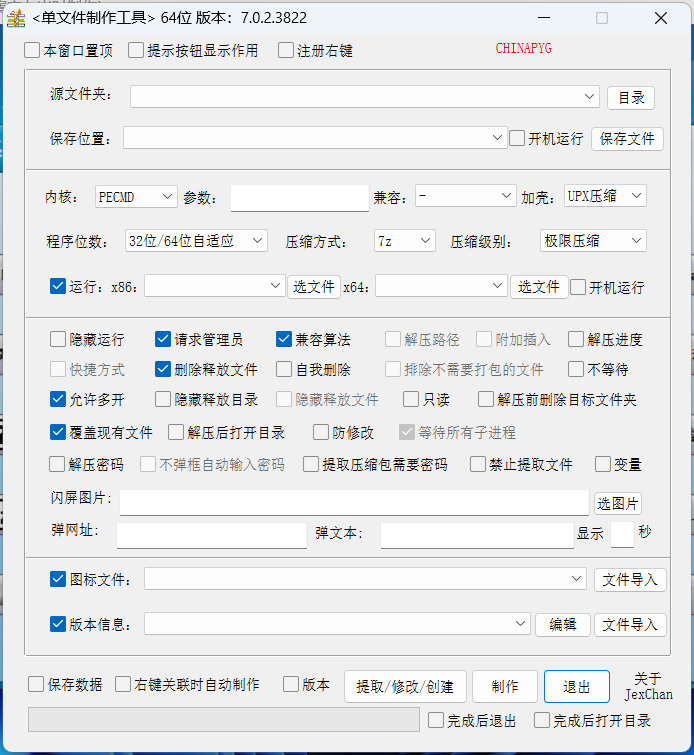
Task: Check the 隐藏运行 option
Action: (58, 340)
